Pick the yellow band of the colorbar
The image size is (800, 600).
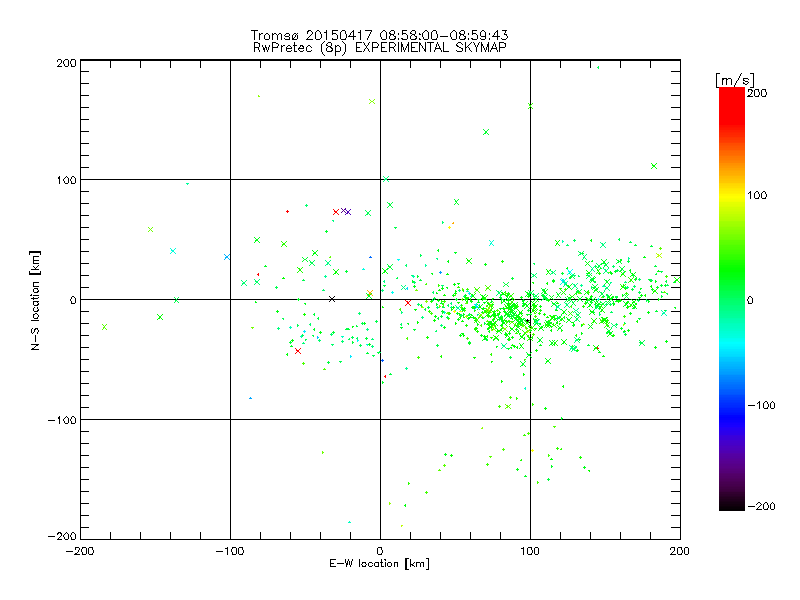(732, 195)
